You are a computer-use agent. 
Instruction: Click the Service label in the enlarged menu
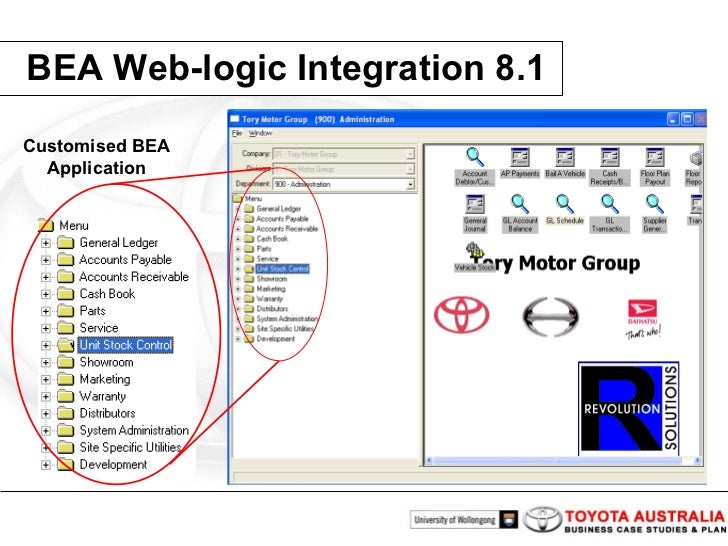(99, 328)
